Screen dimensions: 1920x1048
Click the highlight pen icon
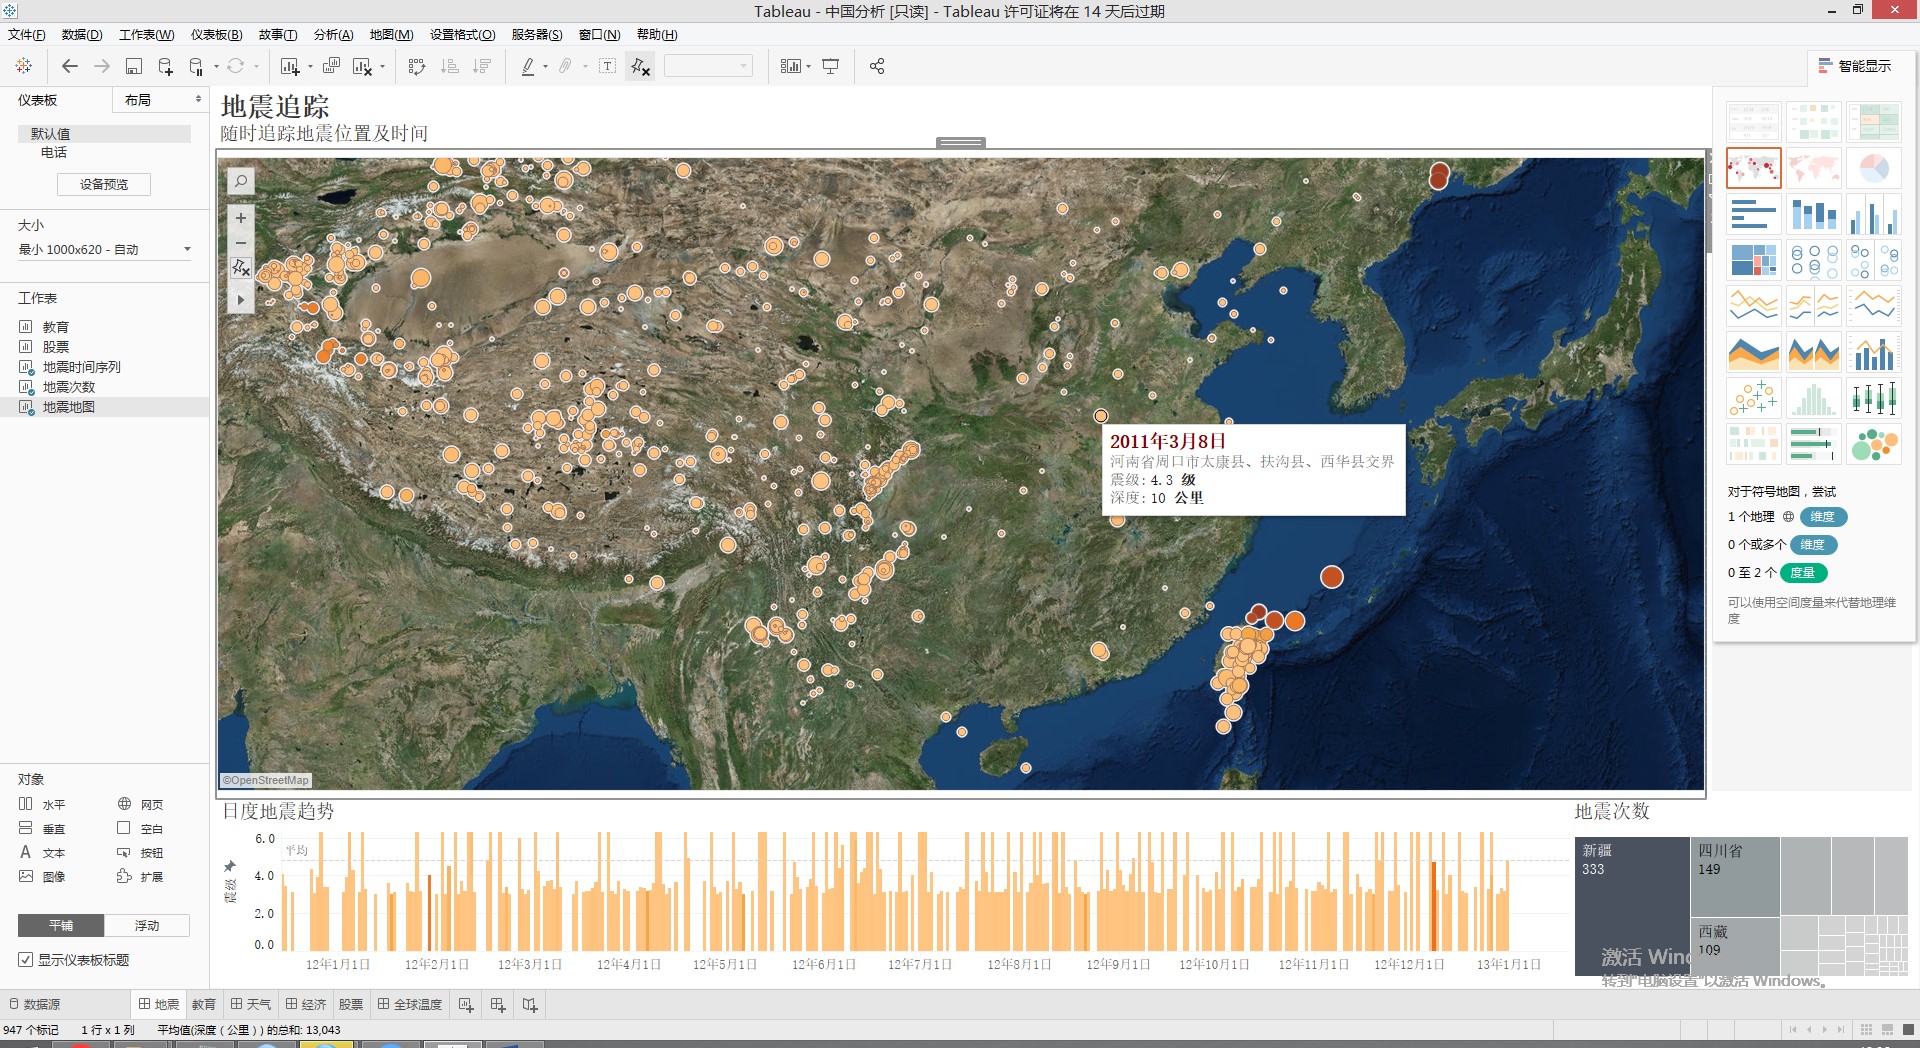(x=528, y=66)
